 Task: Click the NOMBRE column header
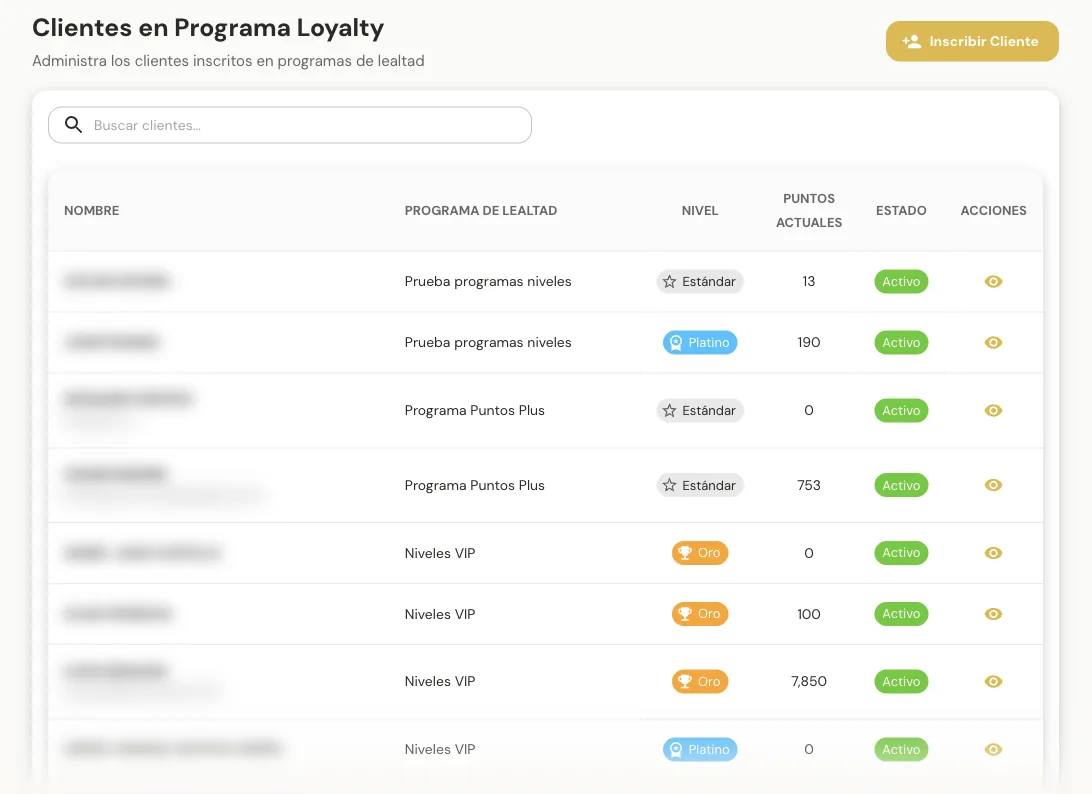pyautogui.click(x=91, y=210)
